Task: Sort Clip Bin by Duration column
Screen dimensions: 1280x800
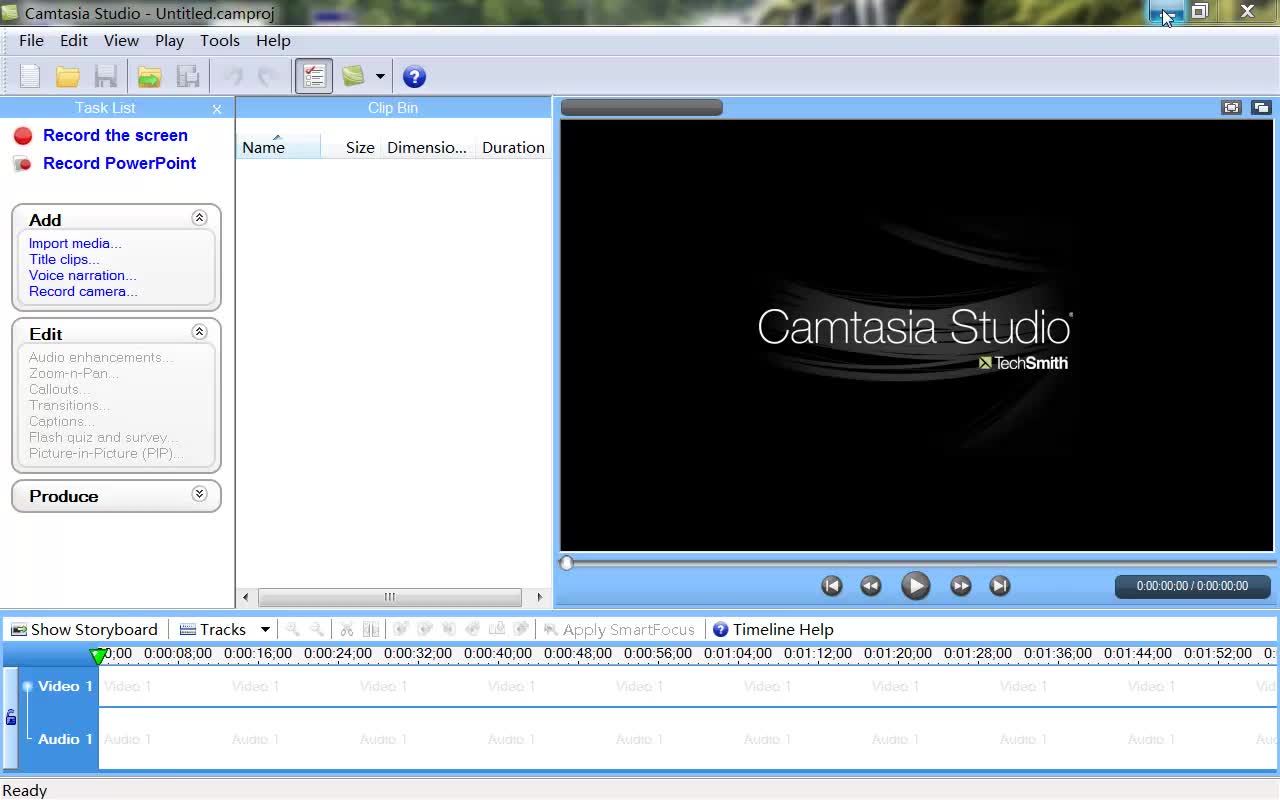Action: [x=513, y=147]
